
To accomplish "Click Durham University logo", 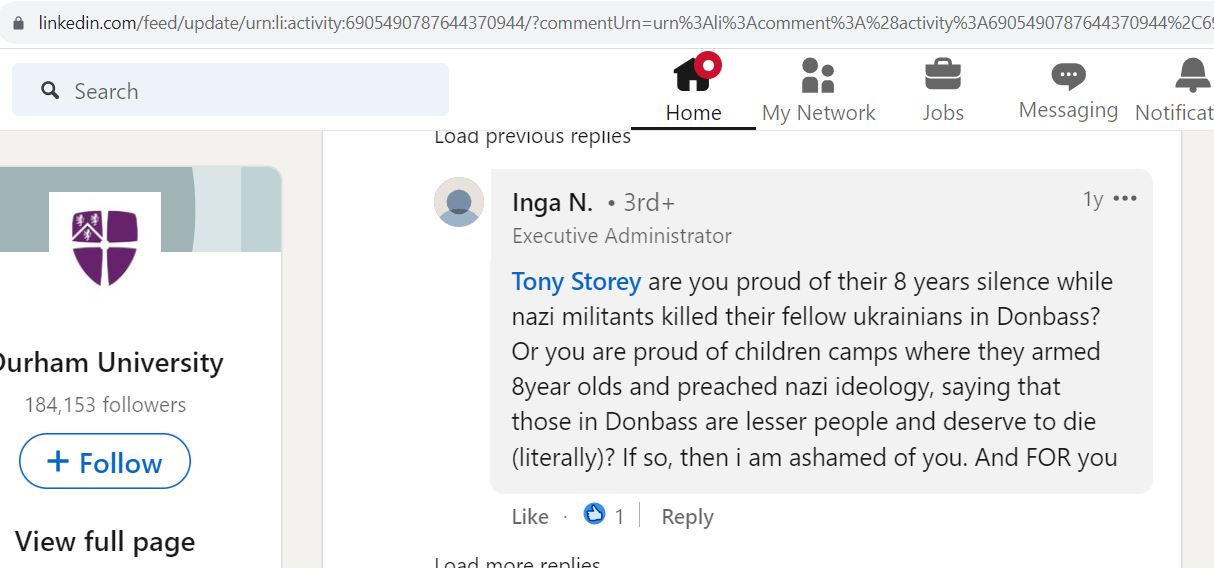I will (105, 247).
